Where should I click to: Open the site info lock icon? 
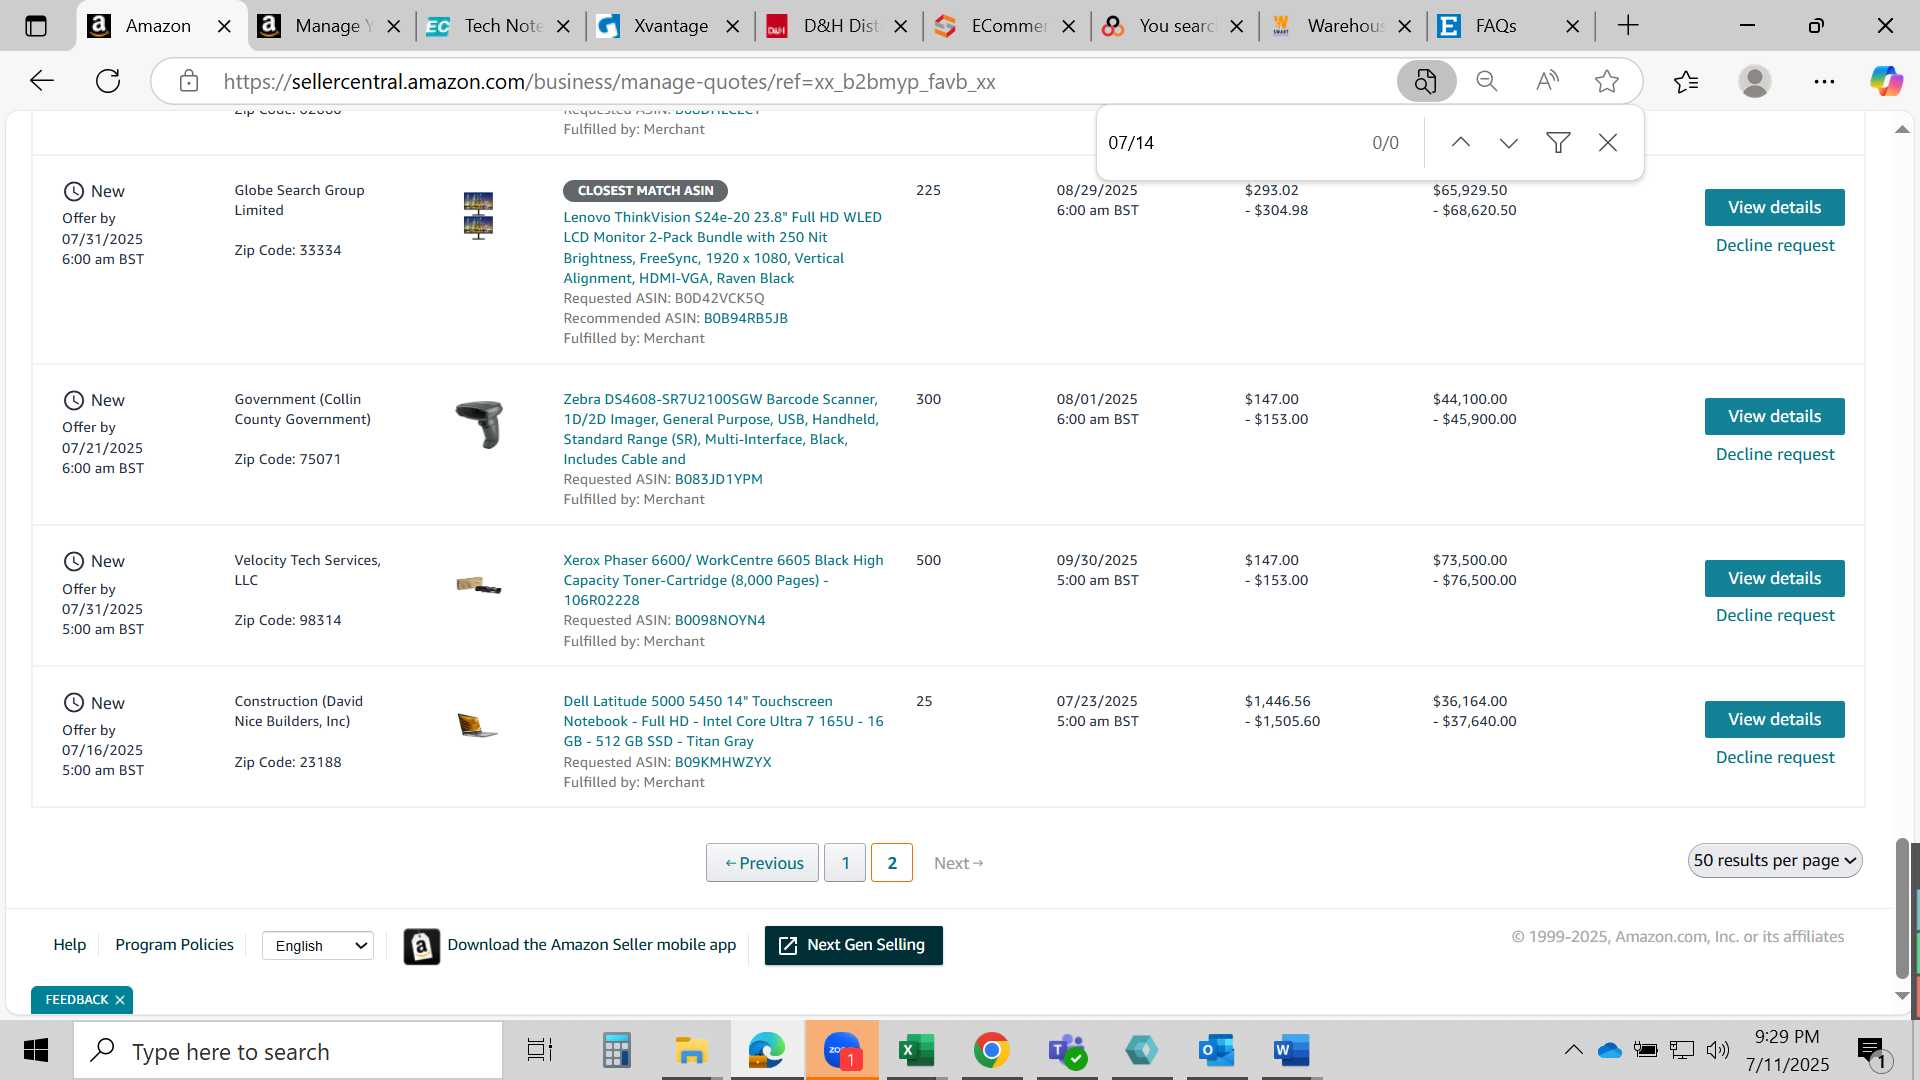[x=189, y=81]
